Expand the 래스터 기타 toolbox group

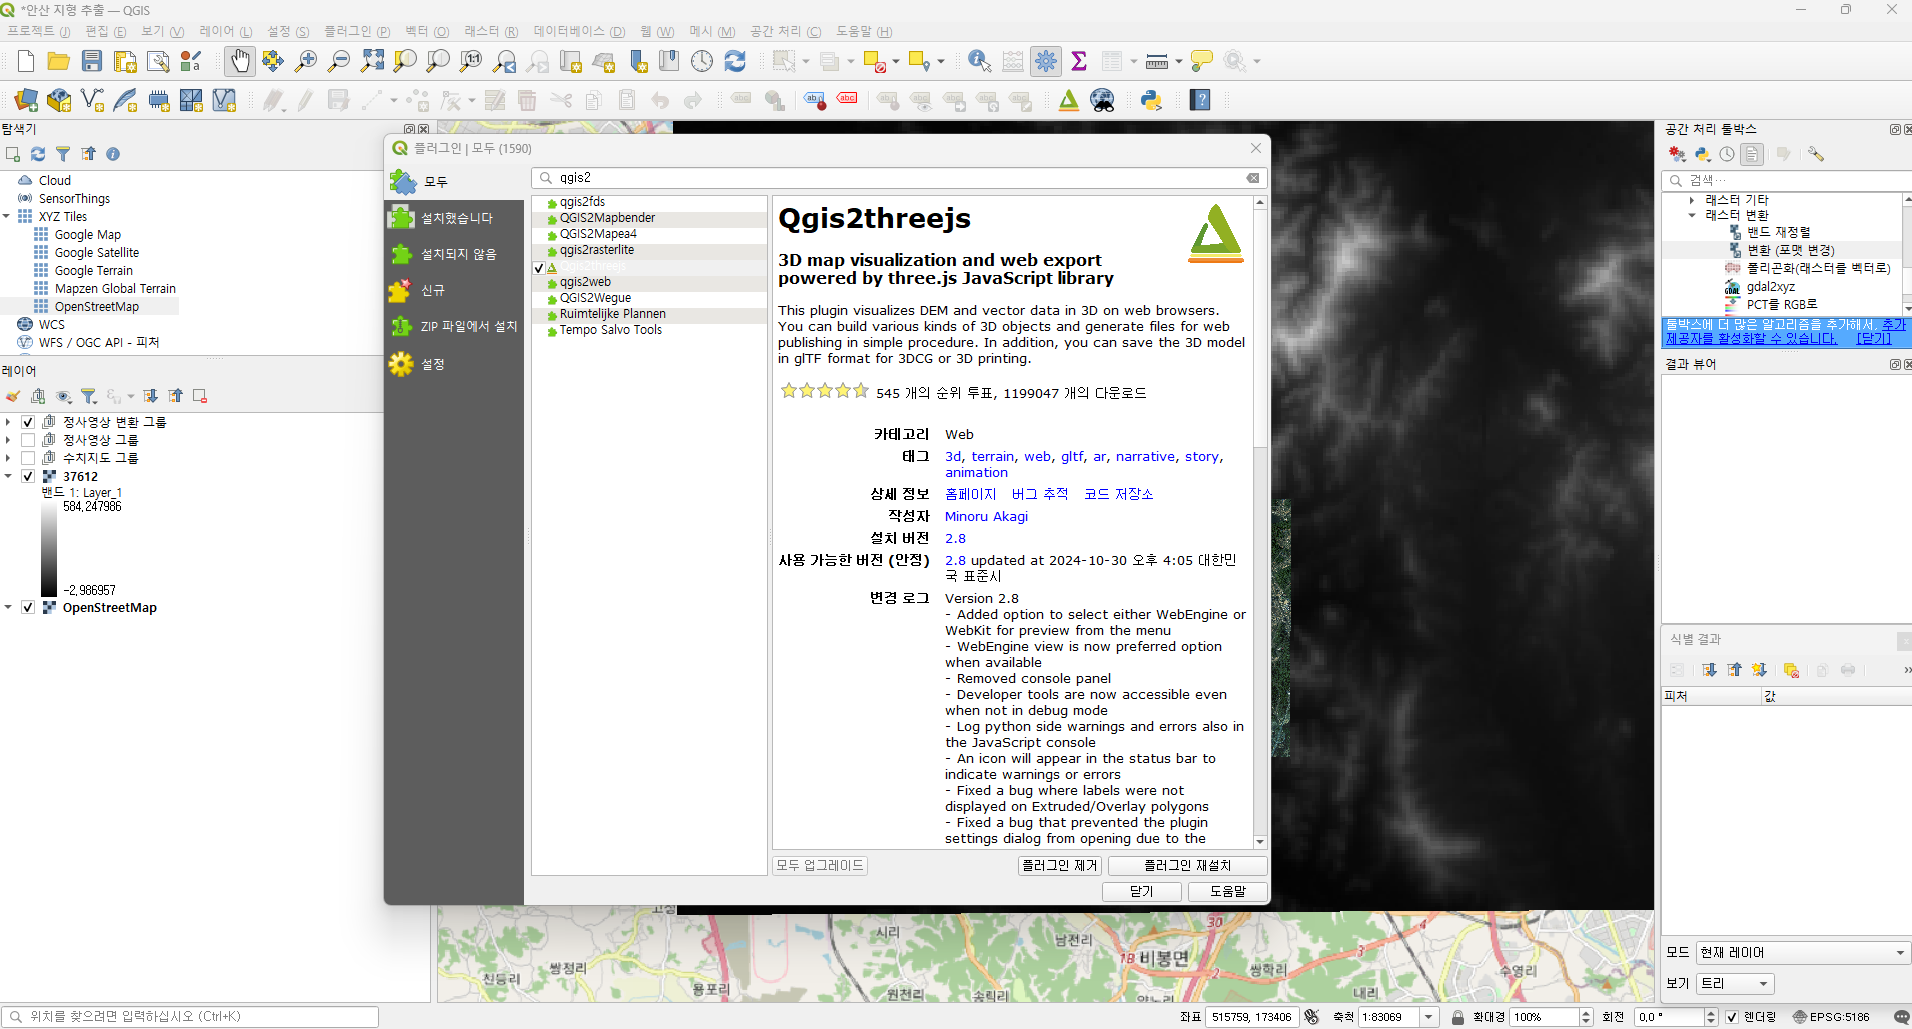[1692, 200]
